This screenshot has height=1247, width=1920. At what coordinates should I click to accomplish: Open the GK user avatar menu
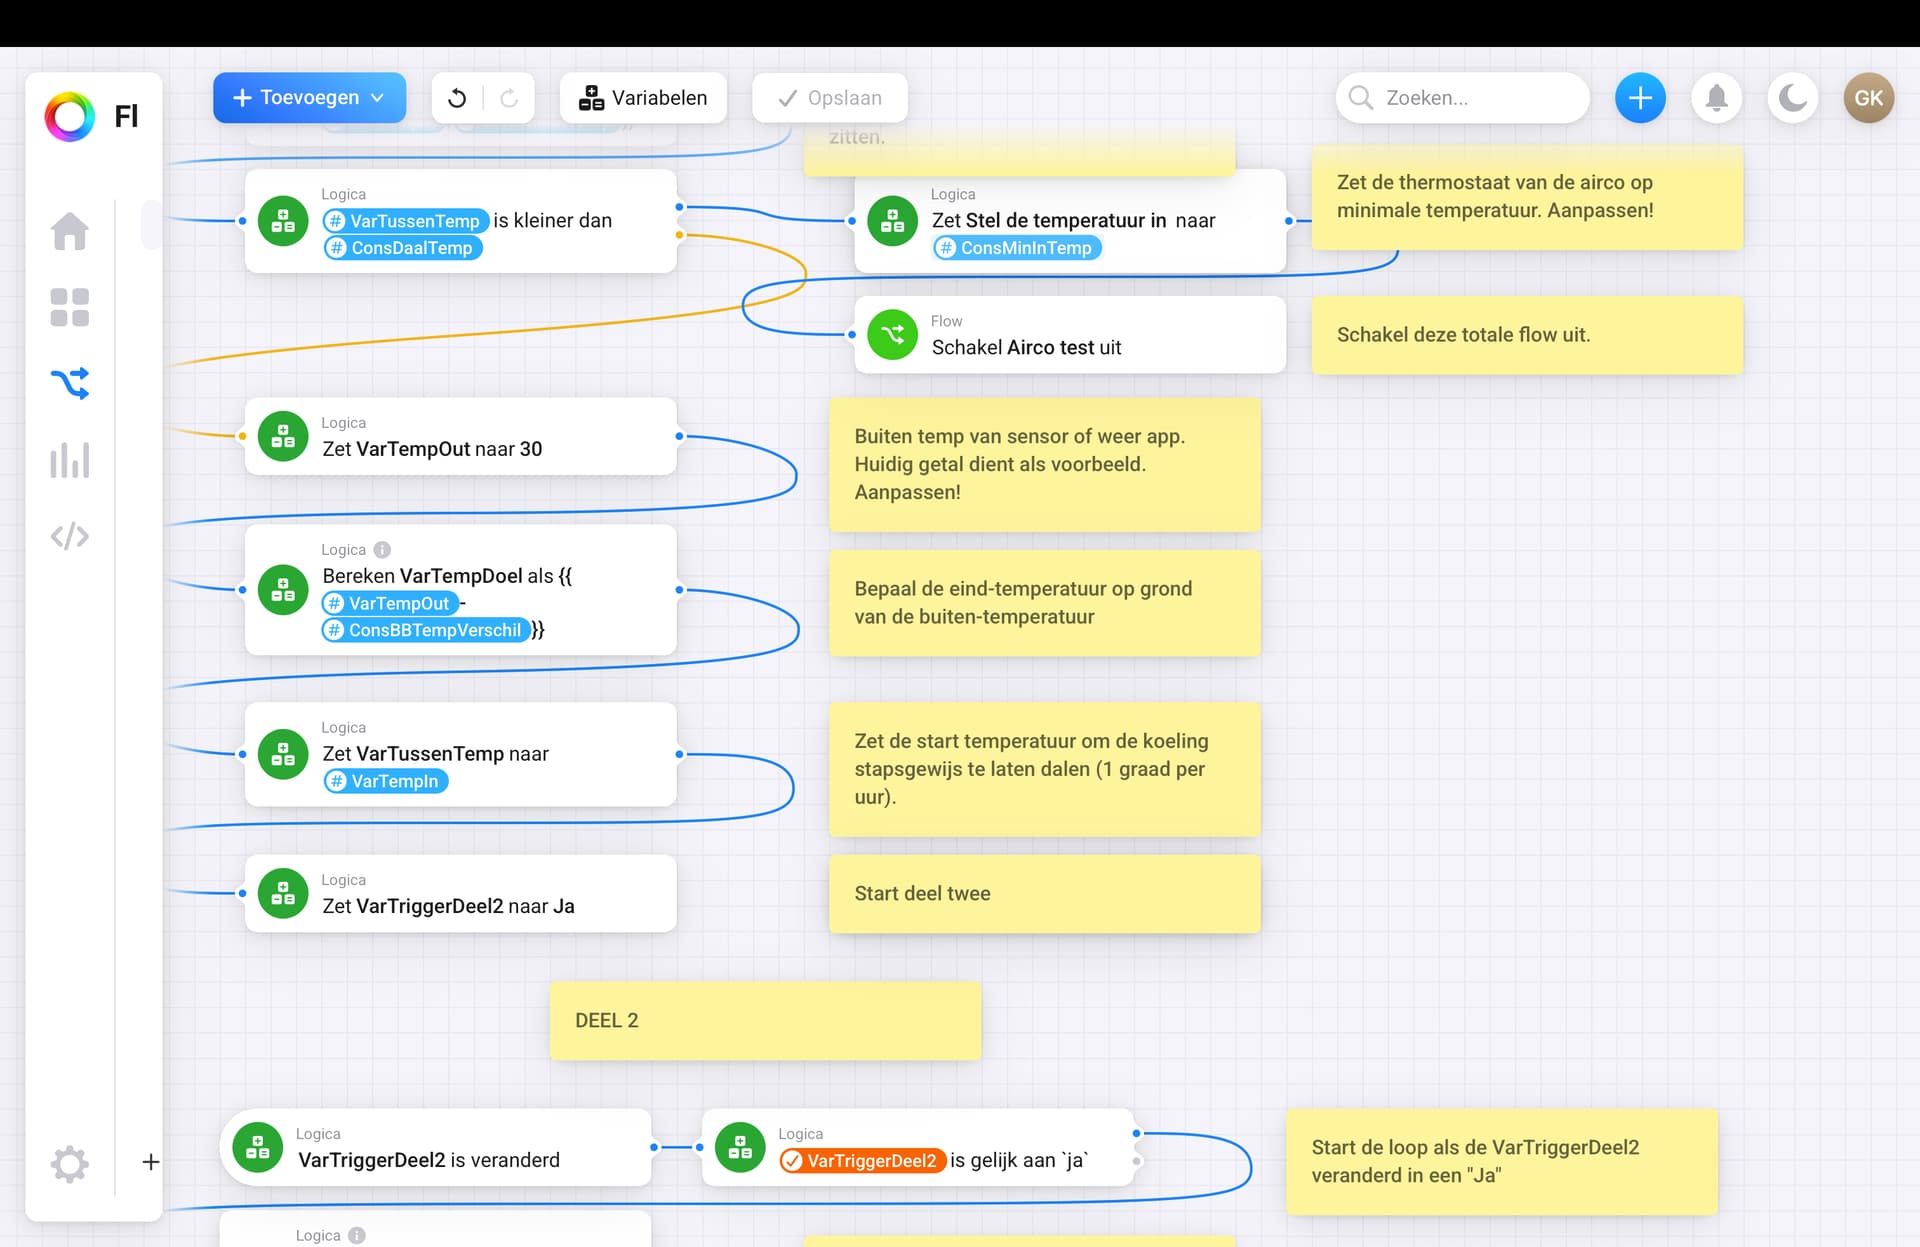(1868, 98)
